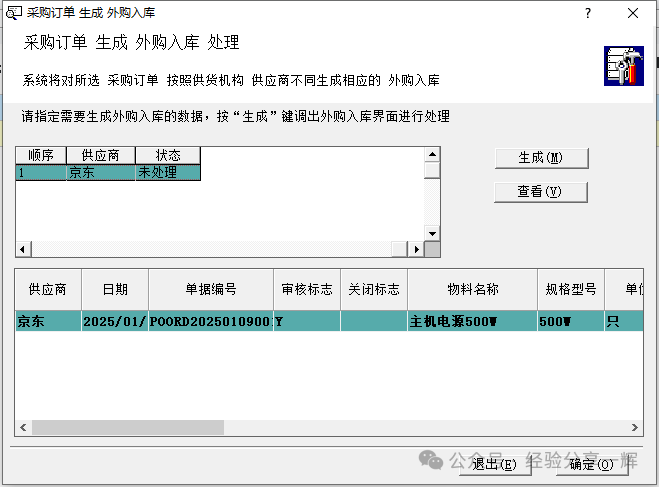Close the dialog with the X button

[633, 13]
